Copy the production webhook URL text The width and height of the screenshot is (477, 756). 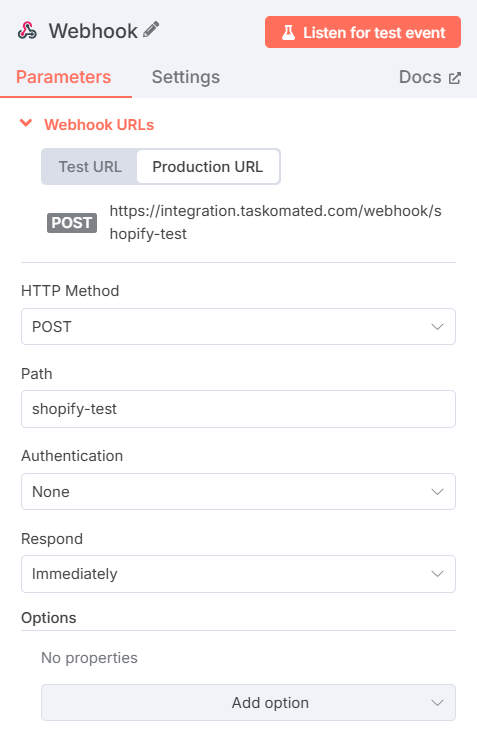click(275, 222)
